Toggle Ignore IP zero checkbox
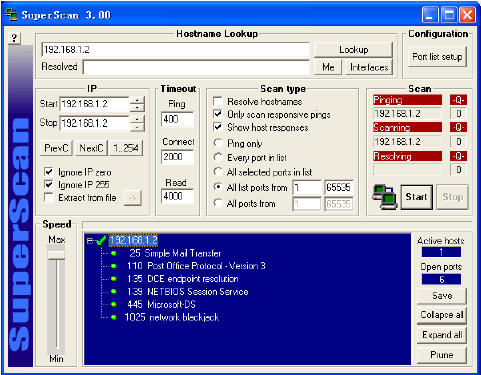Screen dimensions: 481x375 (x=49, y=172)
